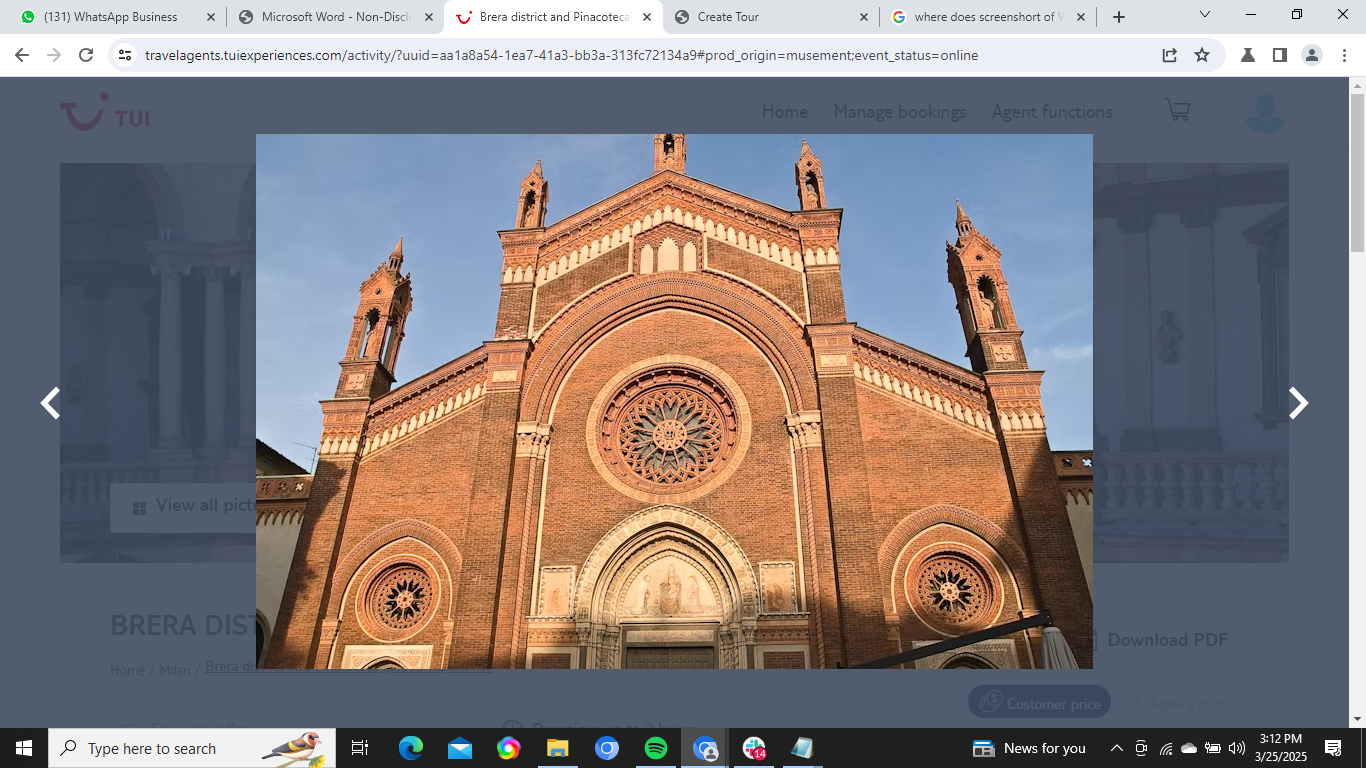Bookmark this page with star icon

[x=1202, y=55]
